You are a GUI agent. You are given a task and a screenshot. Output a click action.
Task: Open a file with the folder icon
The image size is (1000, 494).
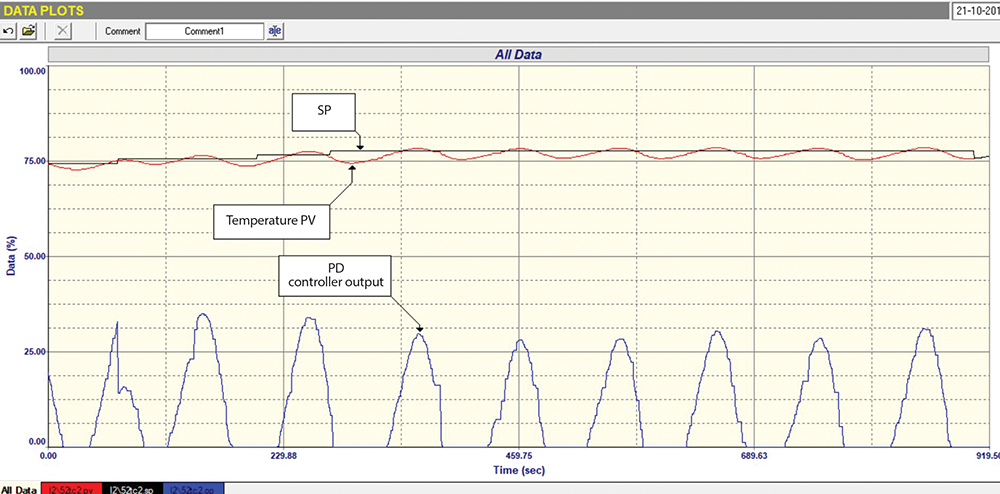pyautogui.click(x=29, y=31)
